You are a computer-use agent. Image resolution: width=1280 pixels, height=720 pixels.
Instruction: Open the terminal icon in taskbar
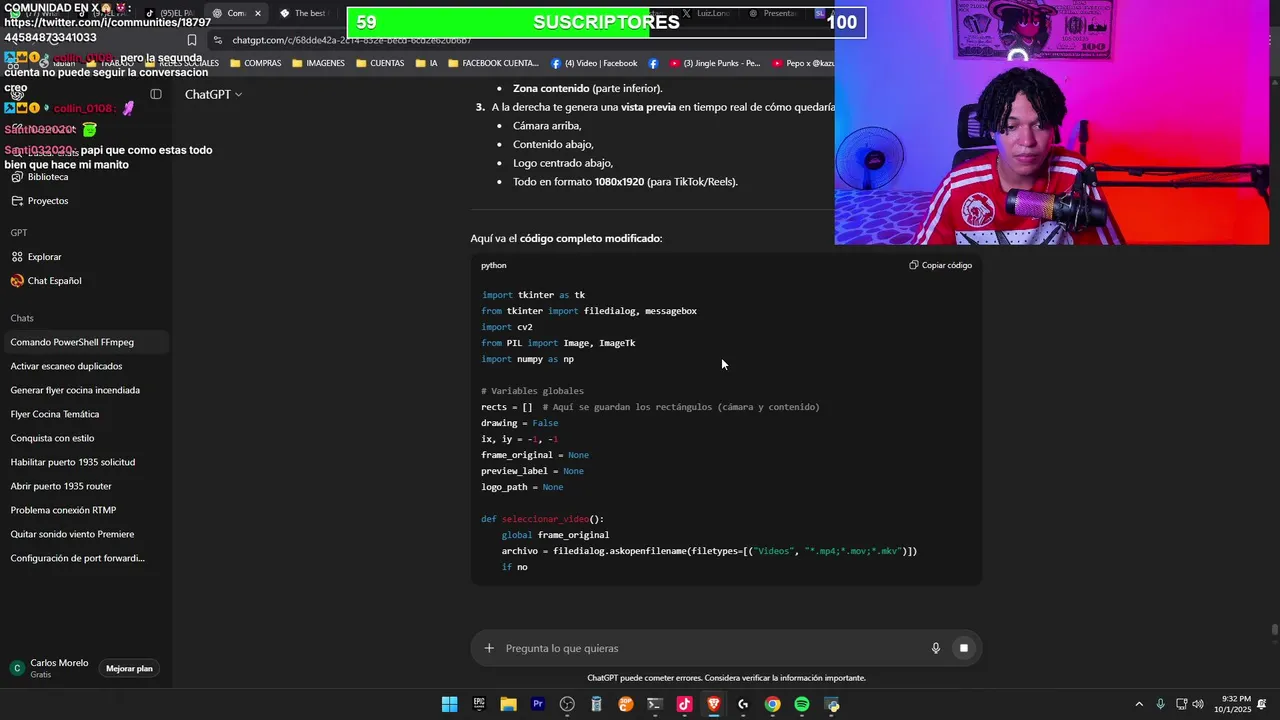tap(655, 704)
